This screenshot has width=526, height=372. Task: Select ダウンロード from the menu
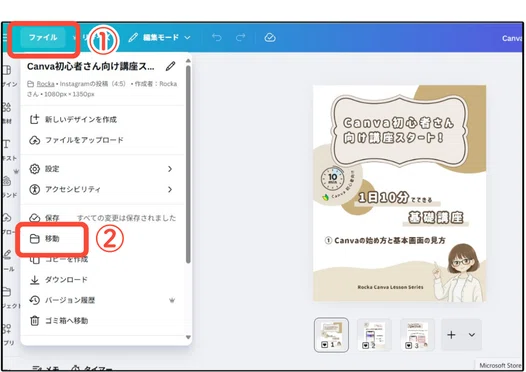point(103,280)
